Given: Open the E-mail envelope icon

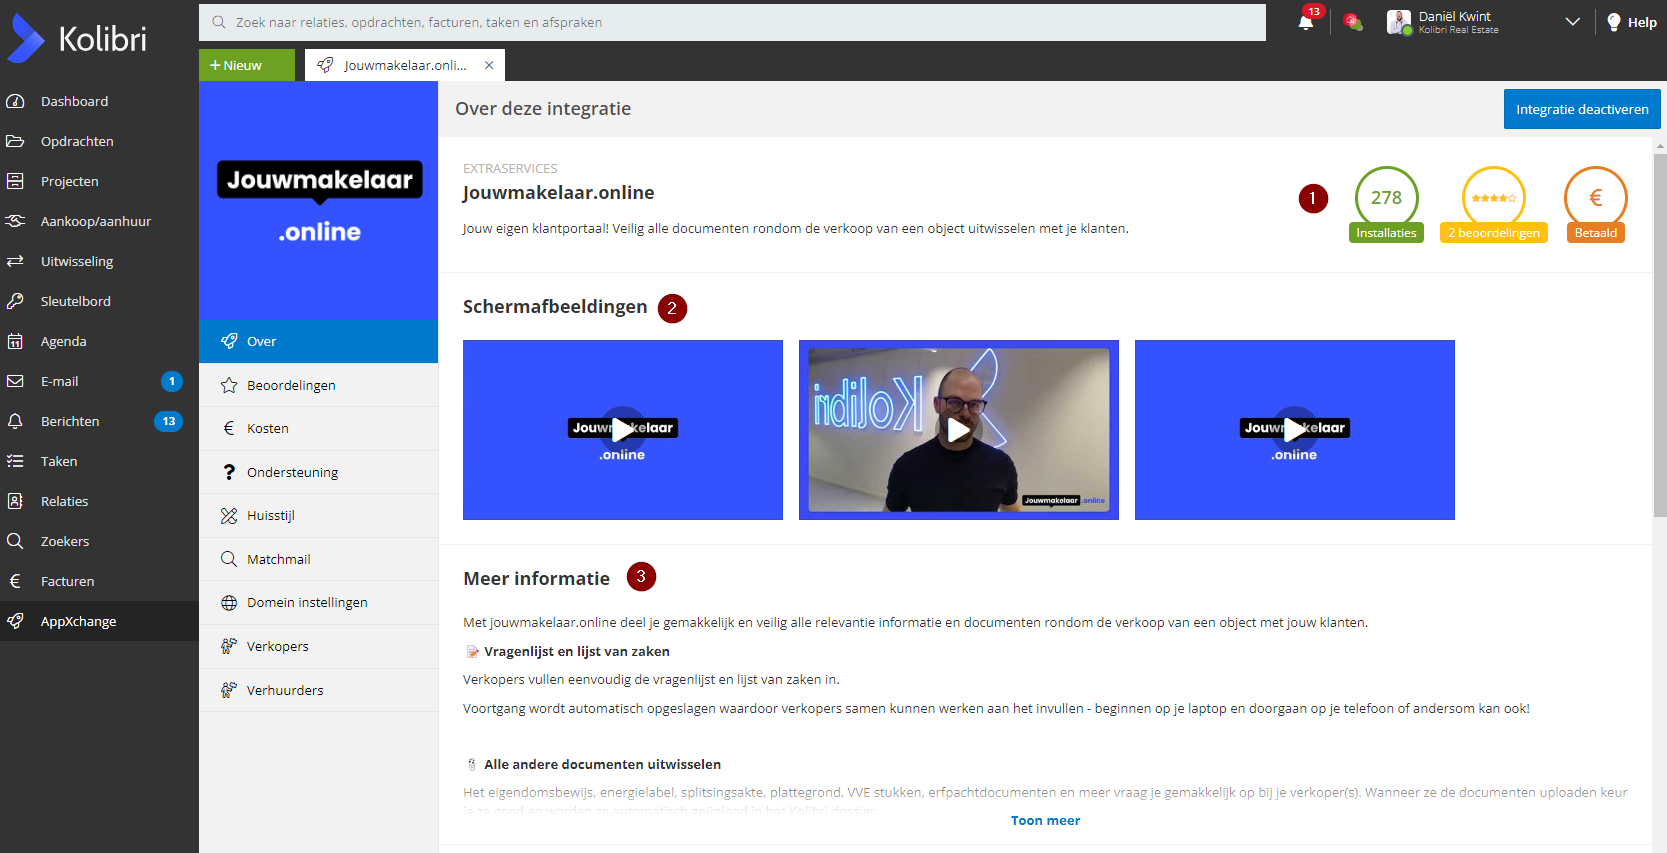Looking at the screenshot, I should click(x=15, y=381).
